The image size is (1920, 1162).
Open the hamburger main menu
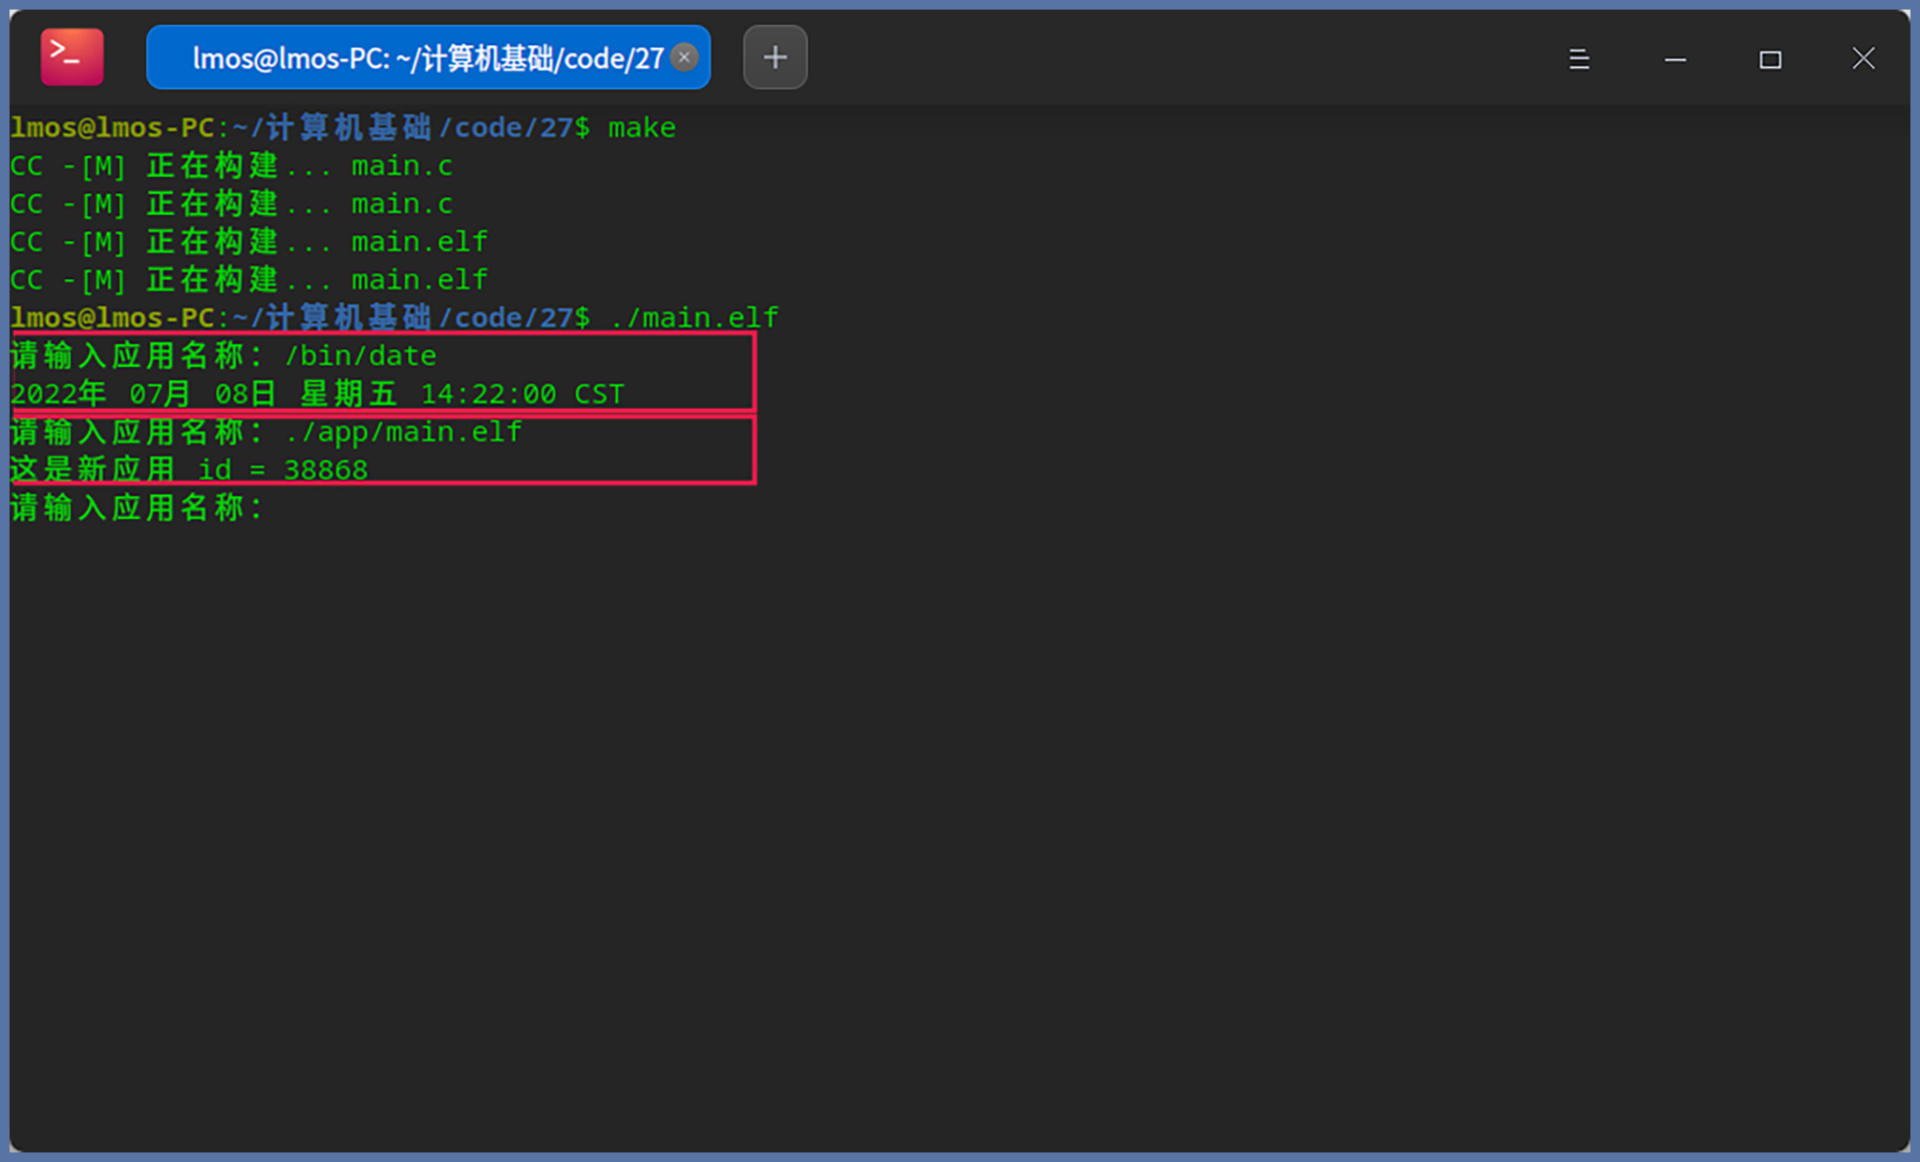(1578, 59)
